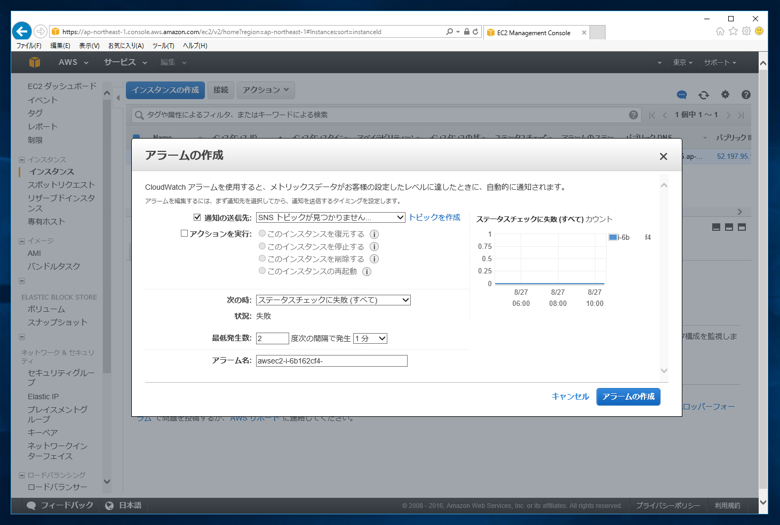The image size is (780, 525).
Task: Close the アラームの作成 dialog with X
Action: point(663,156)
